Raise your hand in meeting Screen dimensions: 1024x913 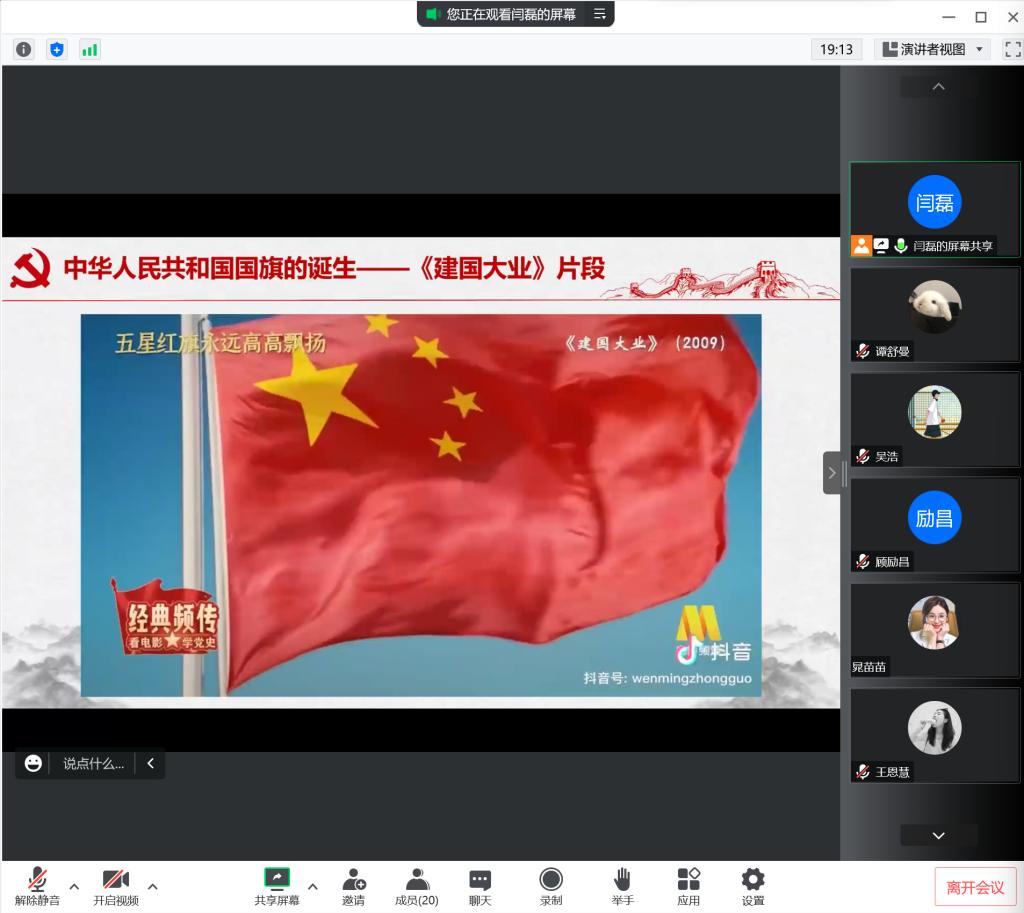coord(622,886)
